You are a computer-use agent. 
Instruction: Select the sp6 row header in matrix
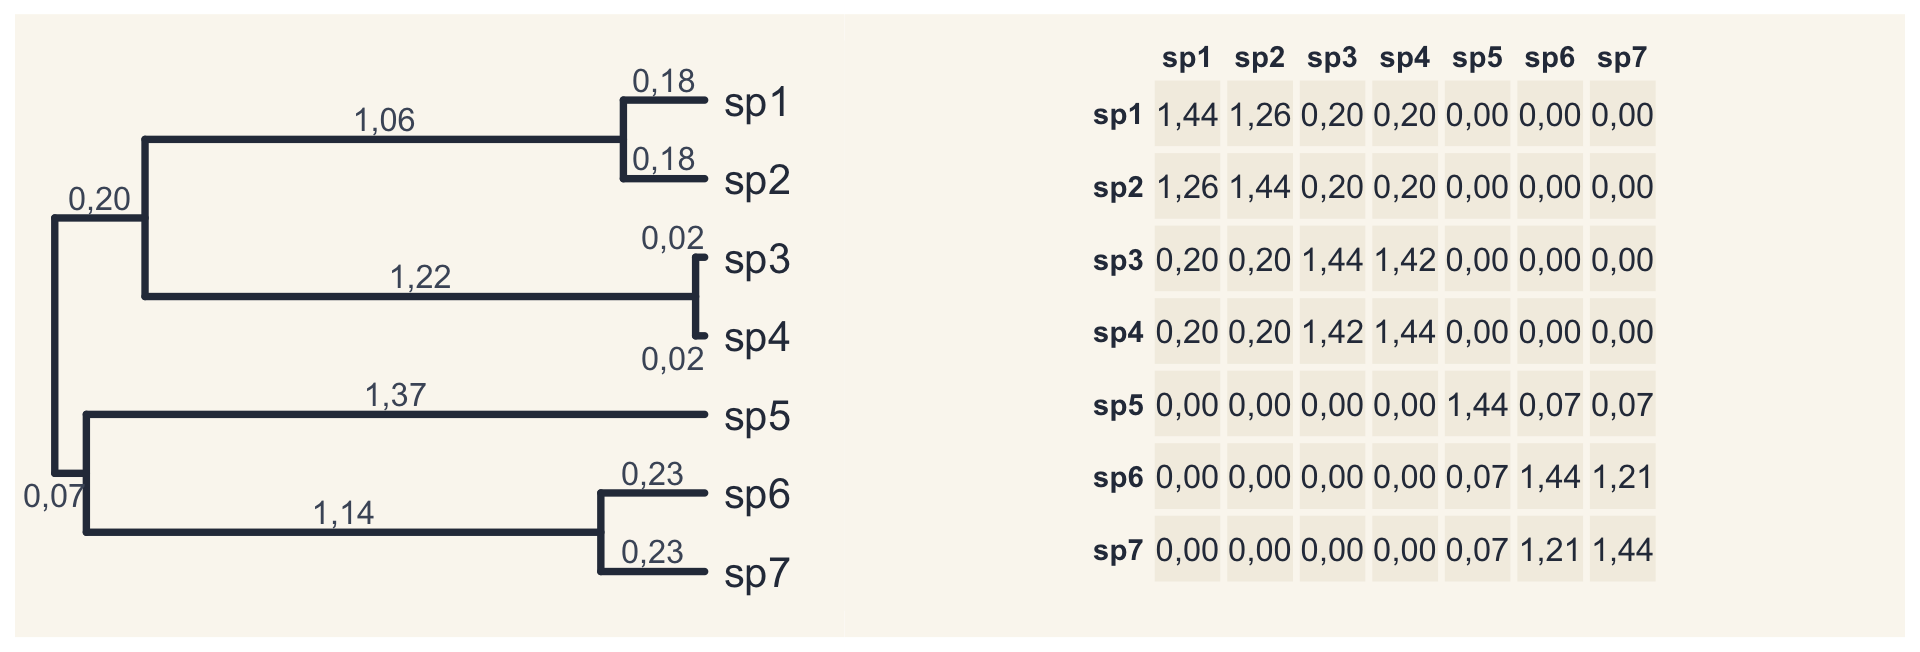tap(1118, 477)
